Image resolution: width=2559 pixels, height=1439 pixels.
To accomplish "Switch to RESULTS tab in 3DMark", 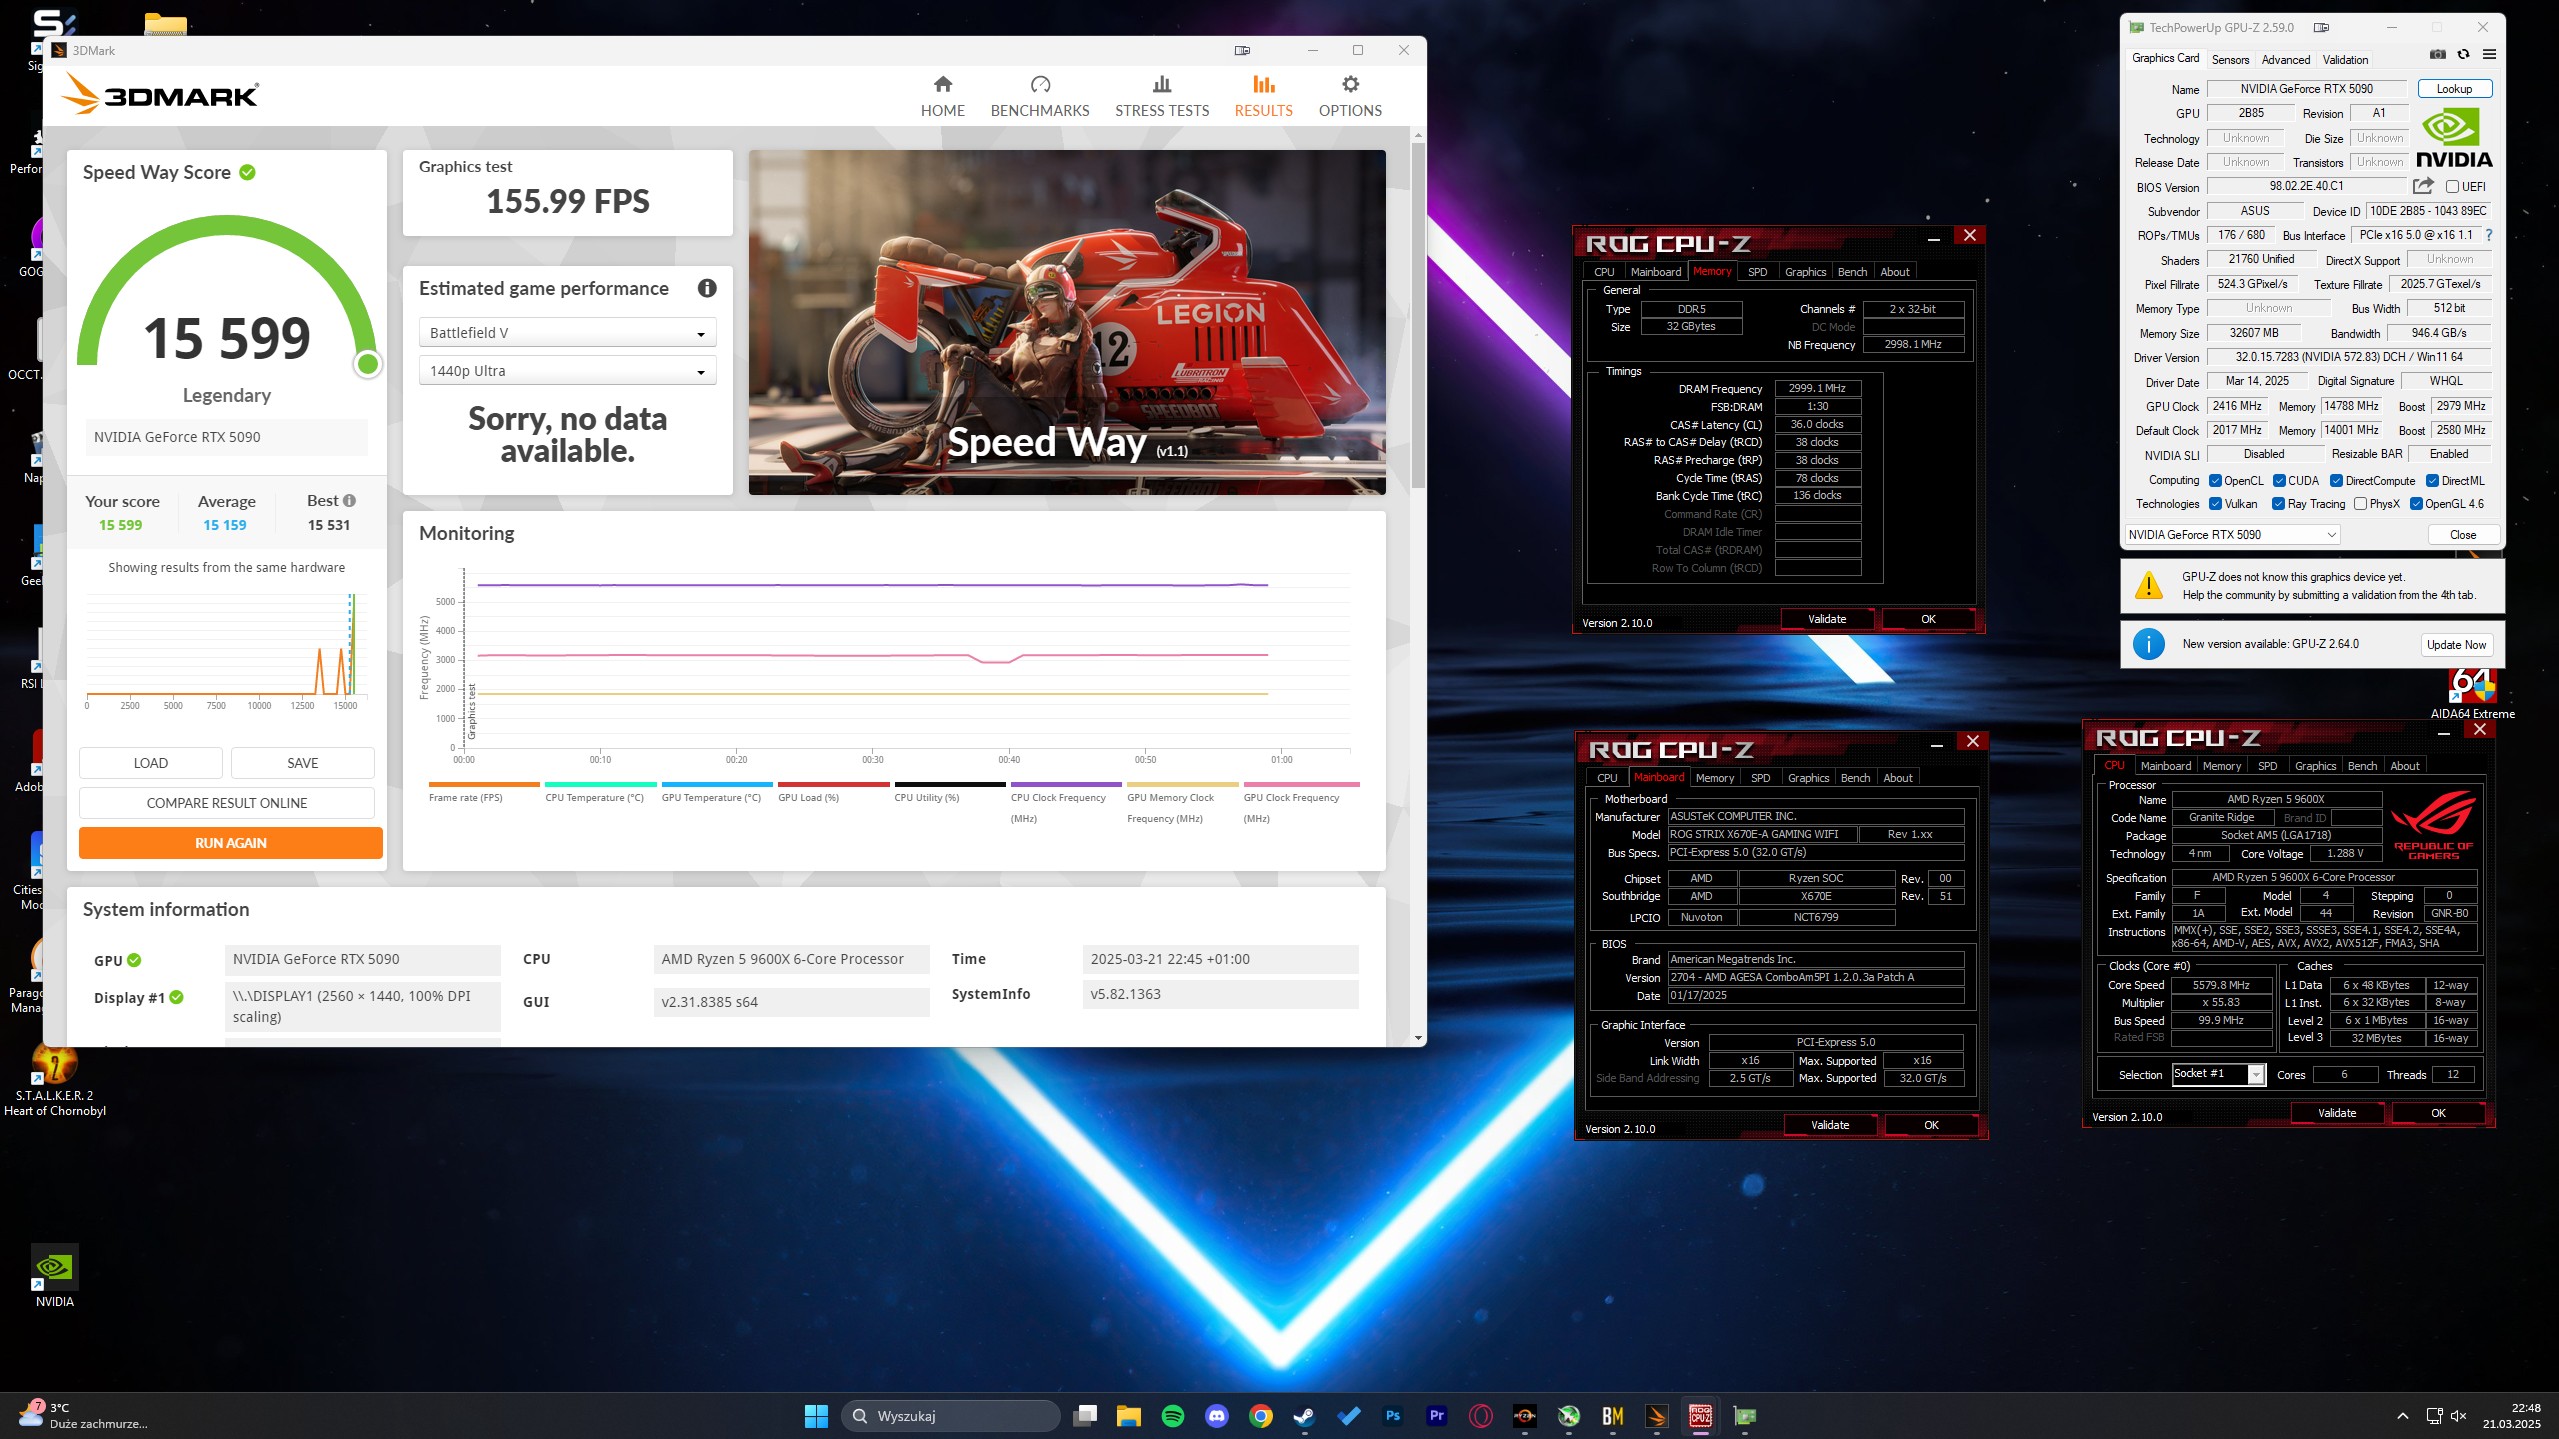I will click(1263, 96).
